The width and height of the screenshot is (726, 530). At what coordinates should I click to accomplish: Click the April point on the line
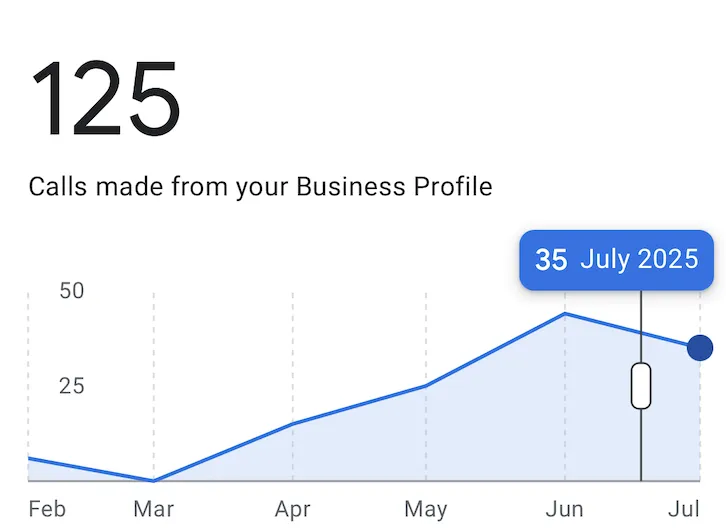point(293,423)
